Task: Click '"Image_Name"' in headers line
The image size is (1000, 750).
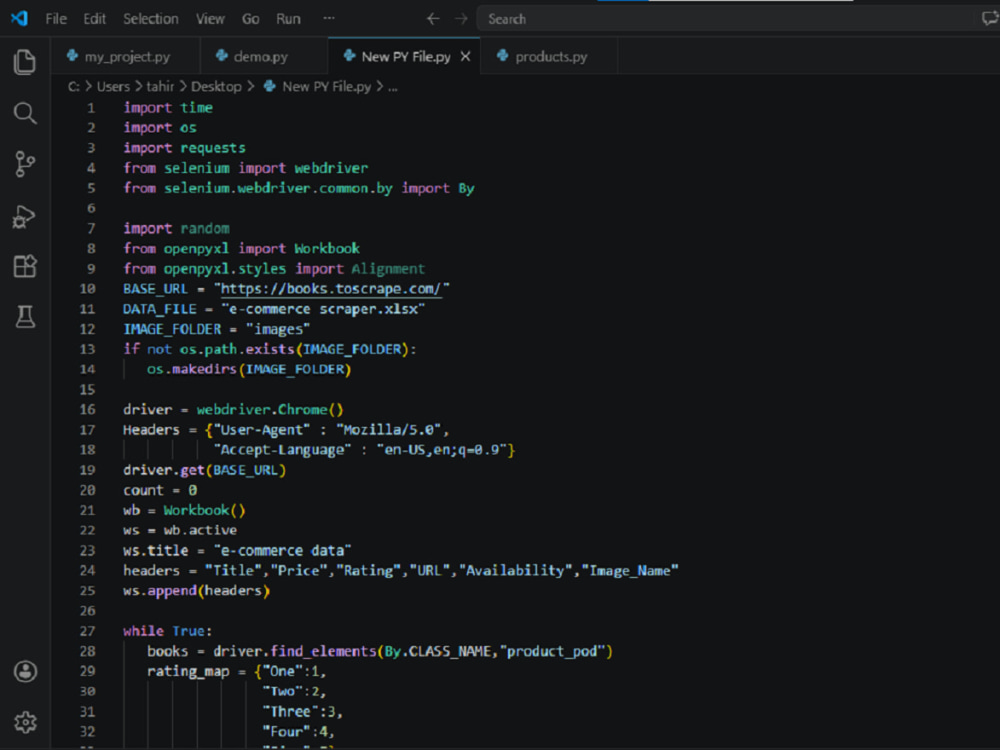Action: 629,571
